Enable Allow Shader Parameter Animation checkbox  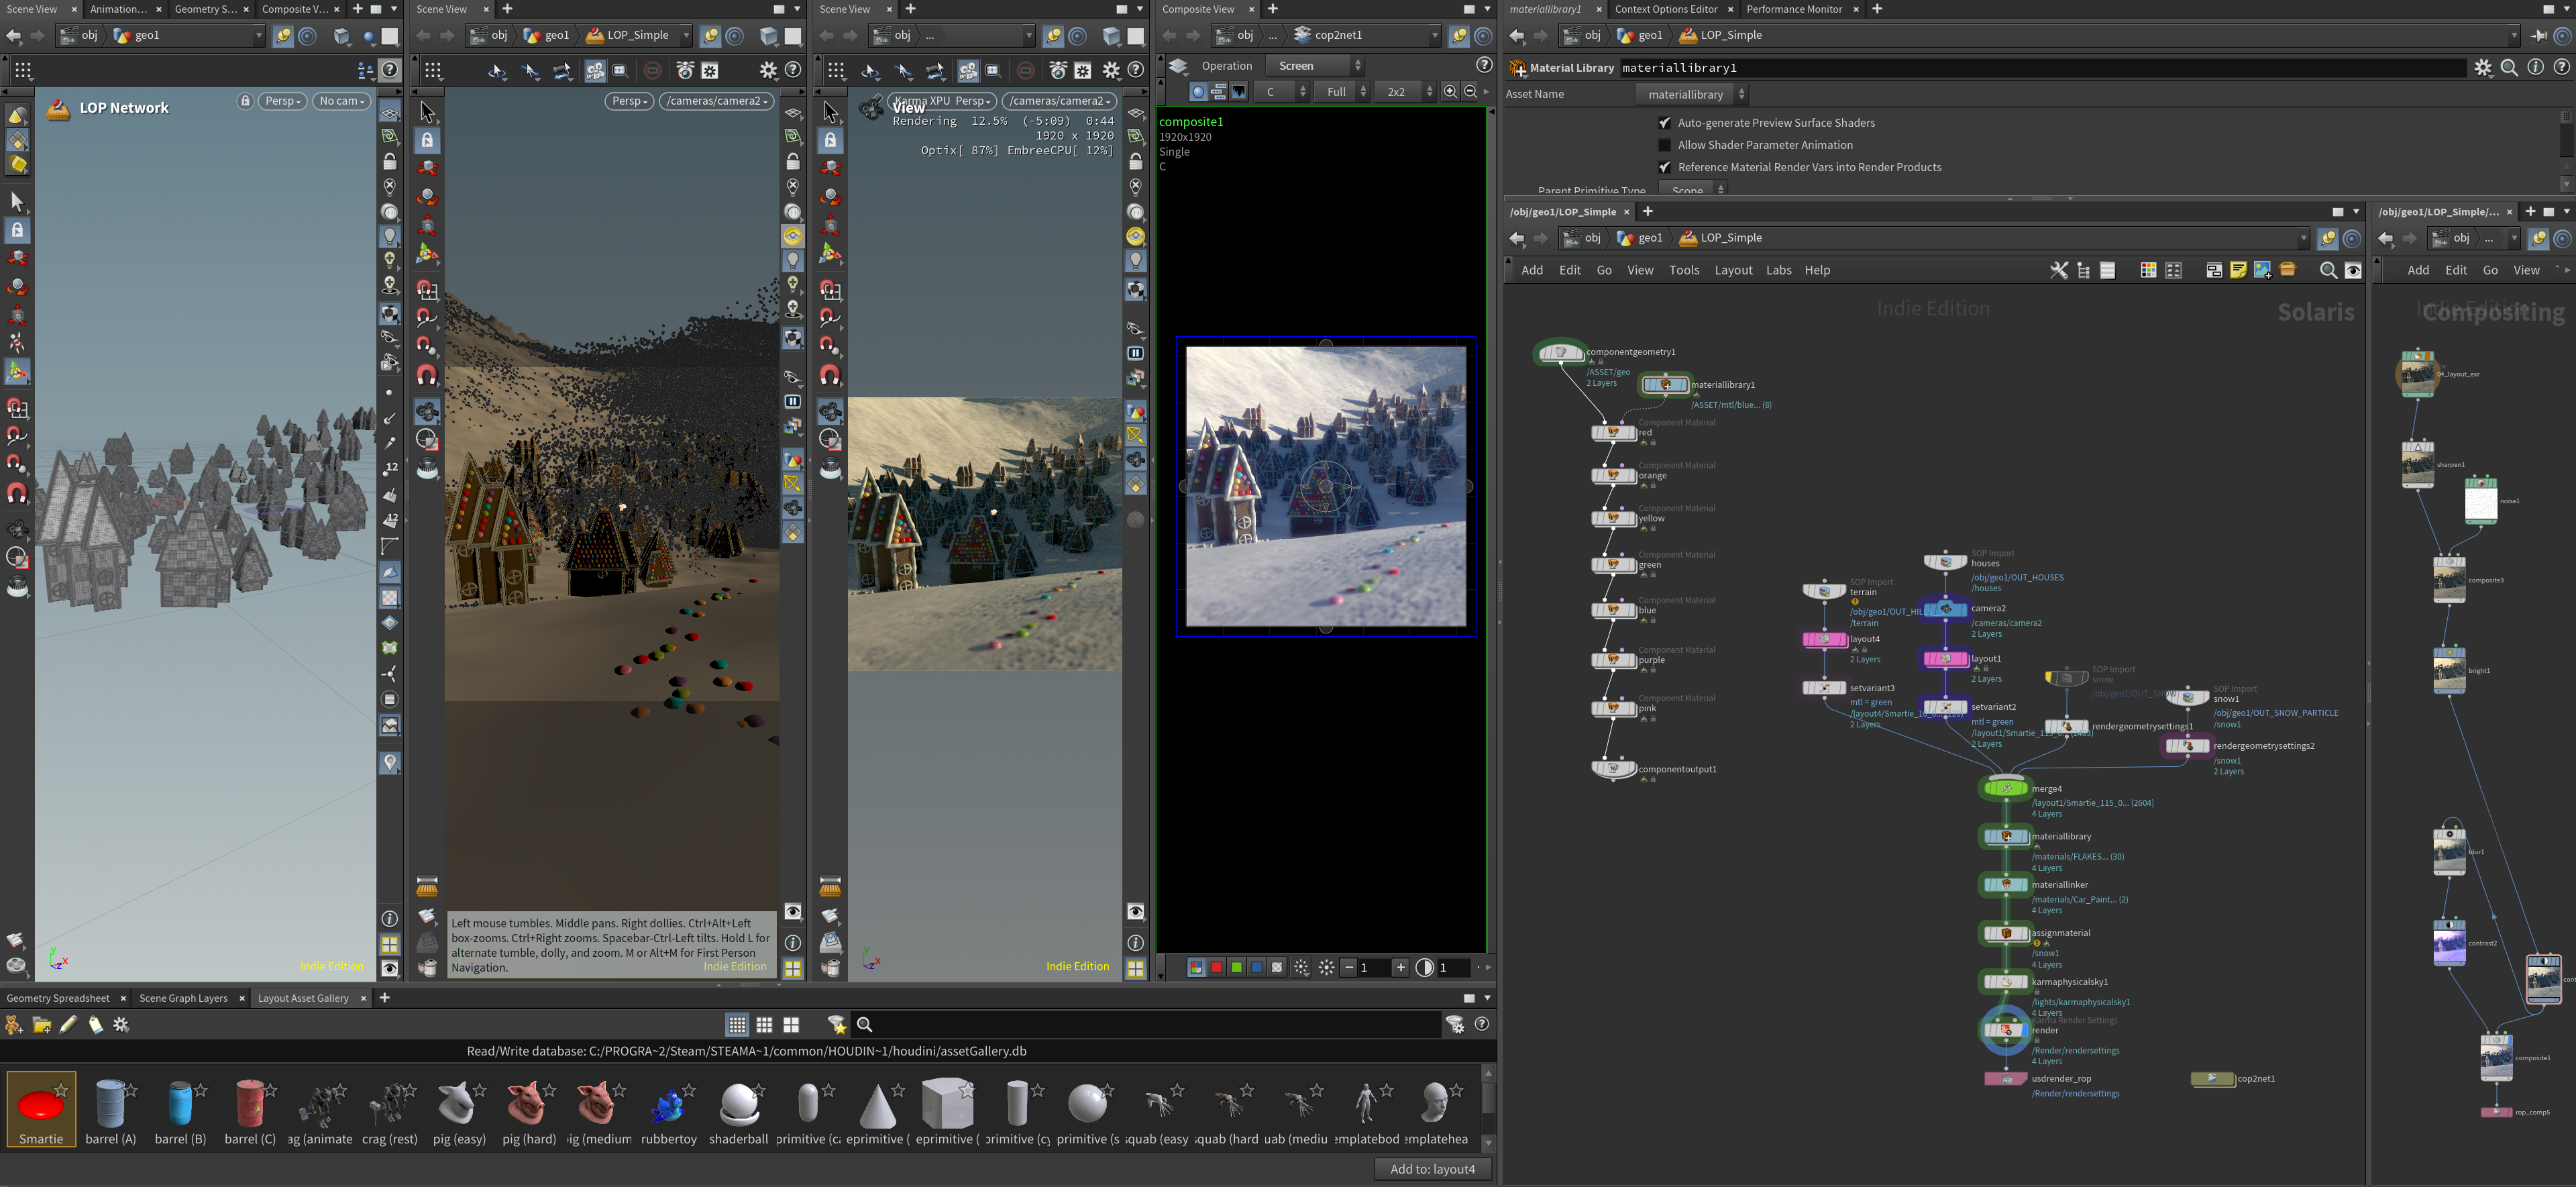point(1664,145)
